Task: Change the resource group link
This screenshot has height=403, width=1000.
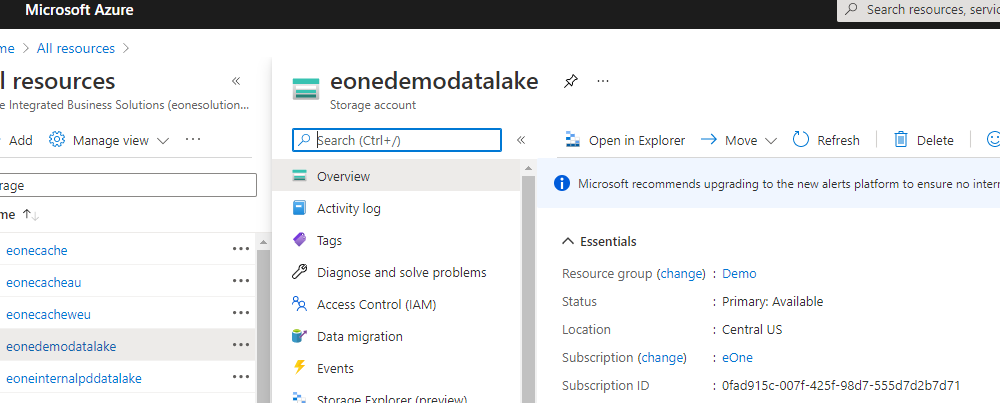Action: (682, 274)
